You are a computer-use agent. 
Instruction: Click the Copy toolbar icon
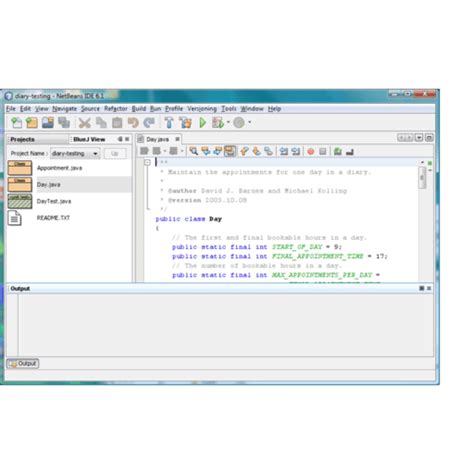(x=101, y=123)
